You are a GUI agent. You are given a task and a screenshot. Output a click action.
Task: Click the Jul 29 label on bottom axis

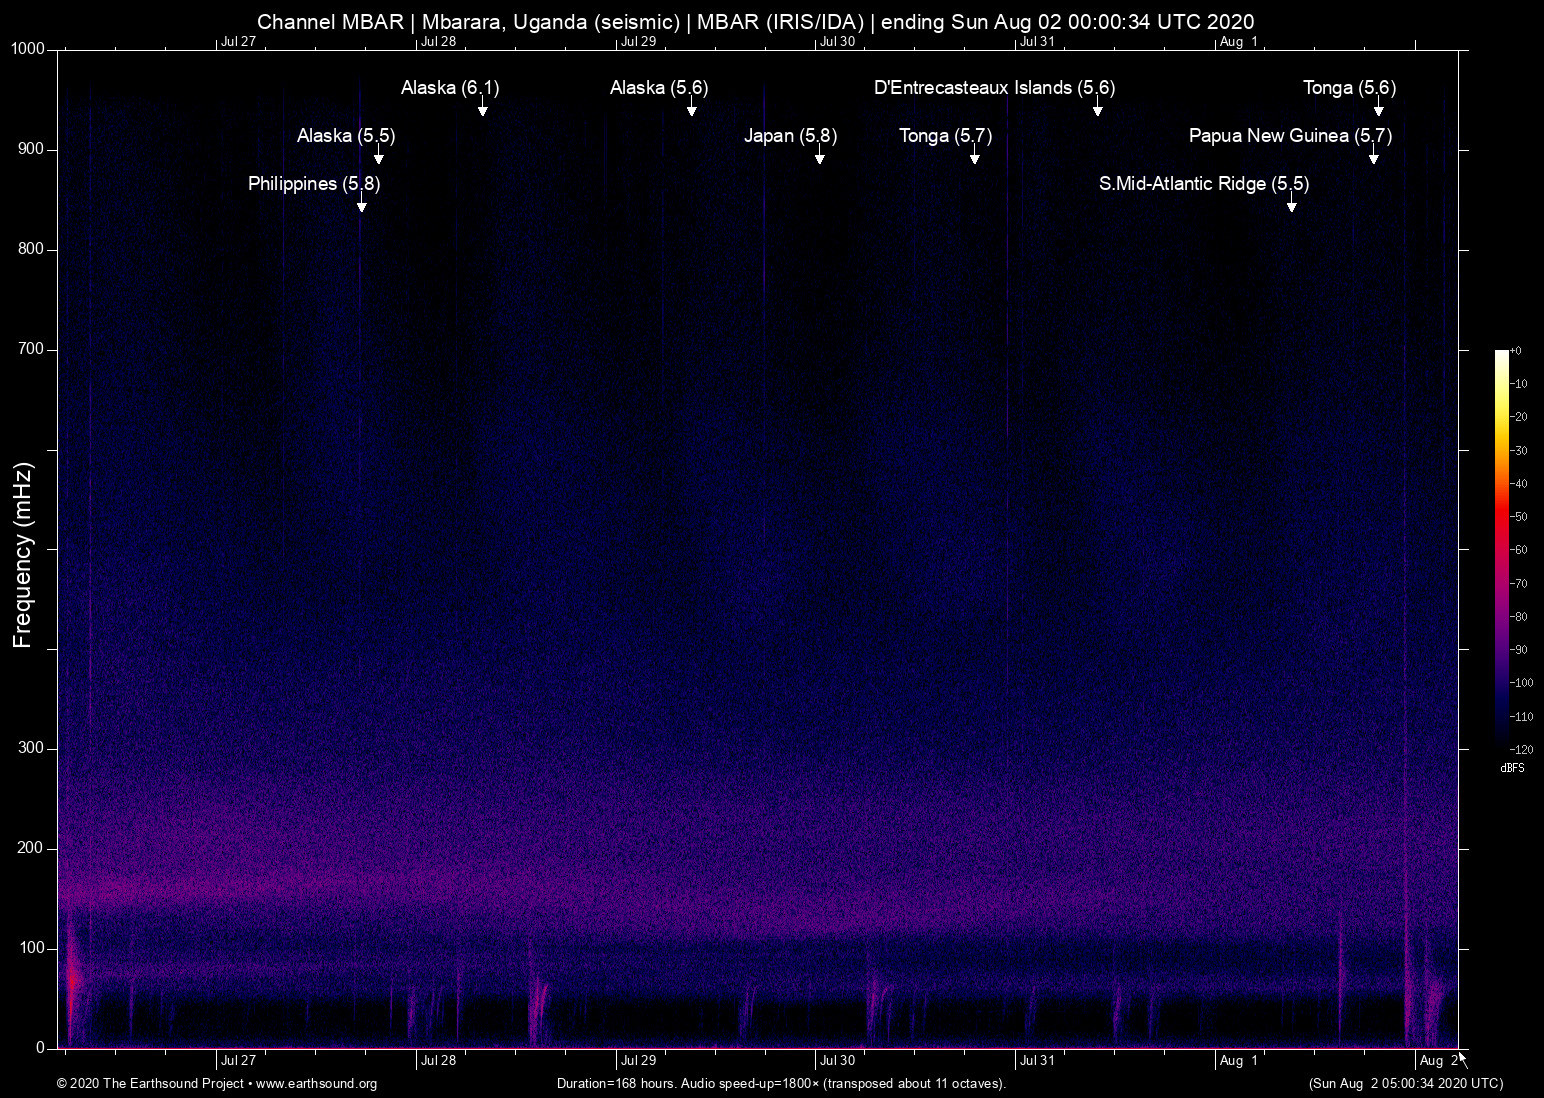pyautogui.click(x=638, y=1061)
